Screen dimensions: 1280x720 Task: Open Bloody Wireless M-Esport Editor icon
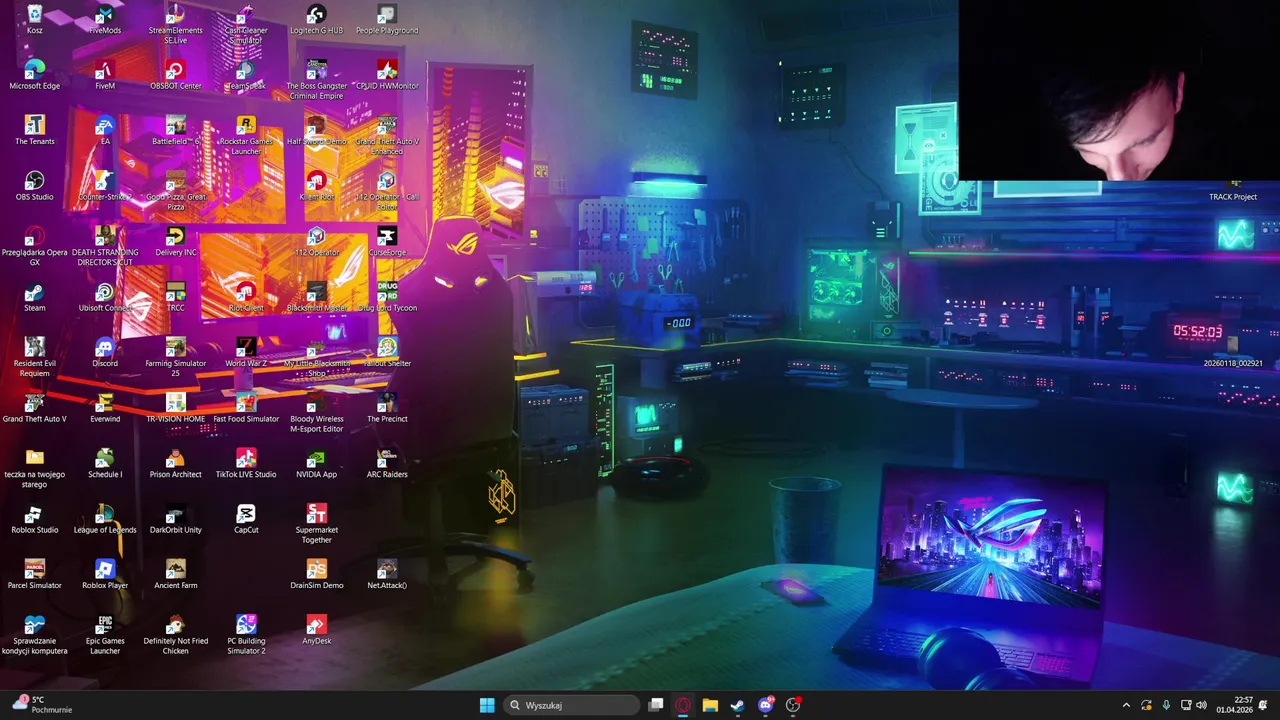point(316,413)
